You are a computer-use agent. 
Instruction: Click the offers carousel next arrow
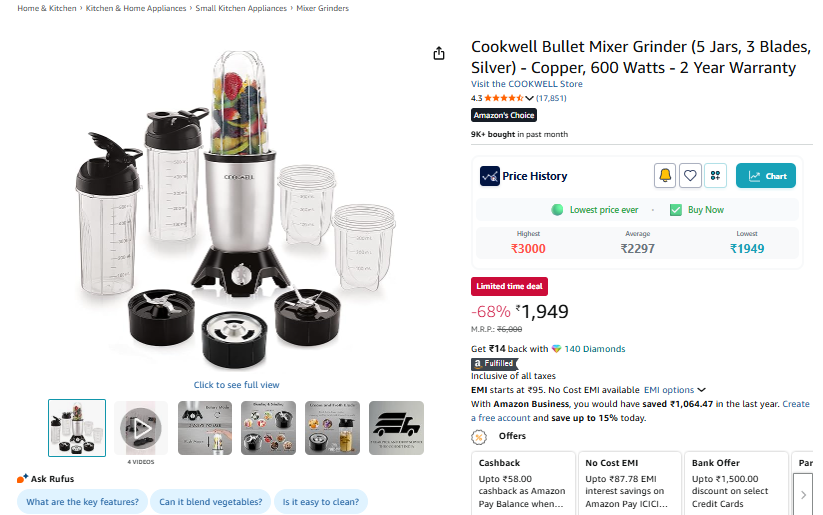tap(803, 495)
